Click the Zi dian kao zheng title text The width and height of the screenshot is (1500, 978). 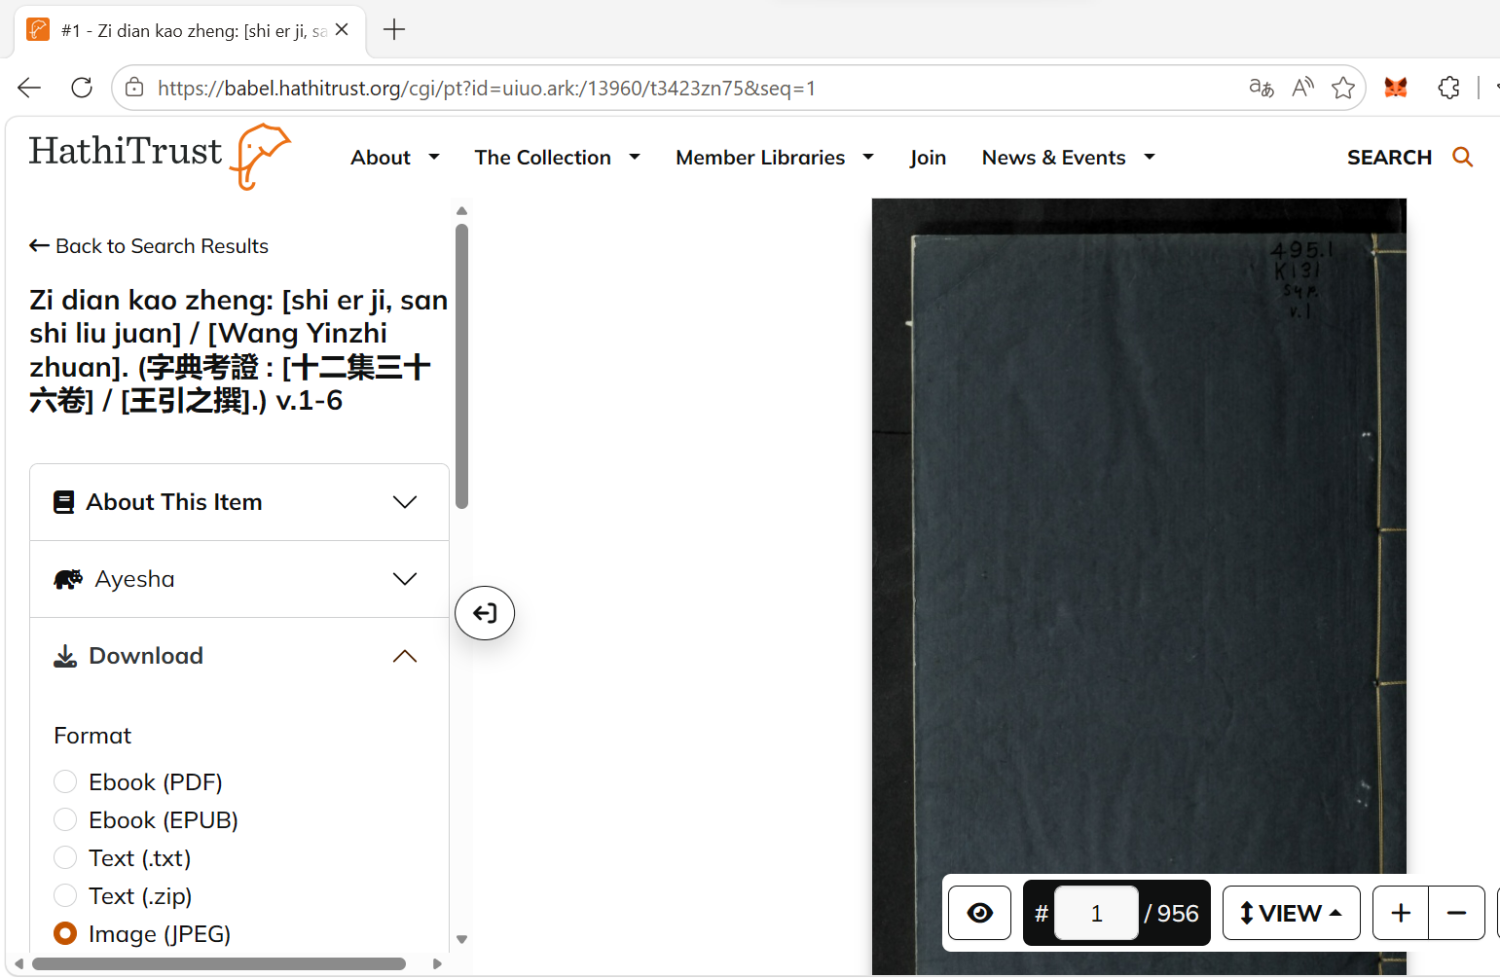coord(239,350)
